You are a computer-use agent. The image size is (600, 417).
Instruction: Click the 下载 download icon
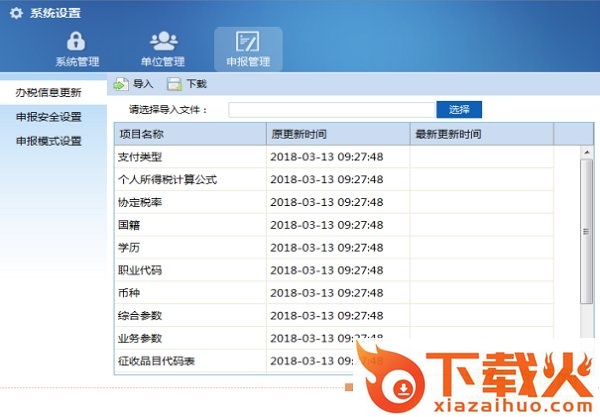pos(174,85)
